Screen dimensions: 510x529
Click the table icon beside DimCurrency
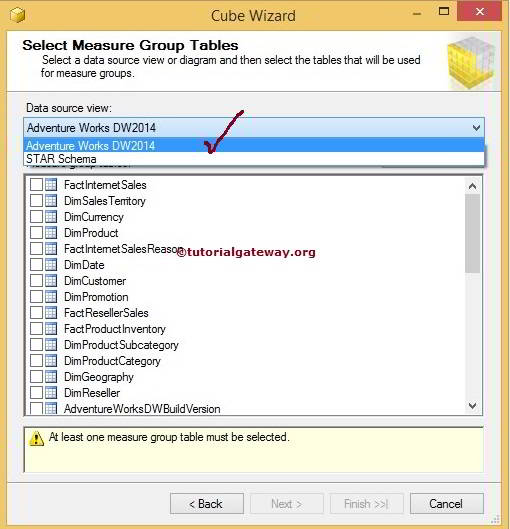coord(51,217)
